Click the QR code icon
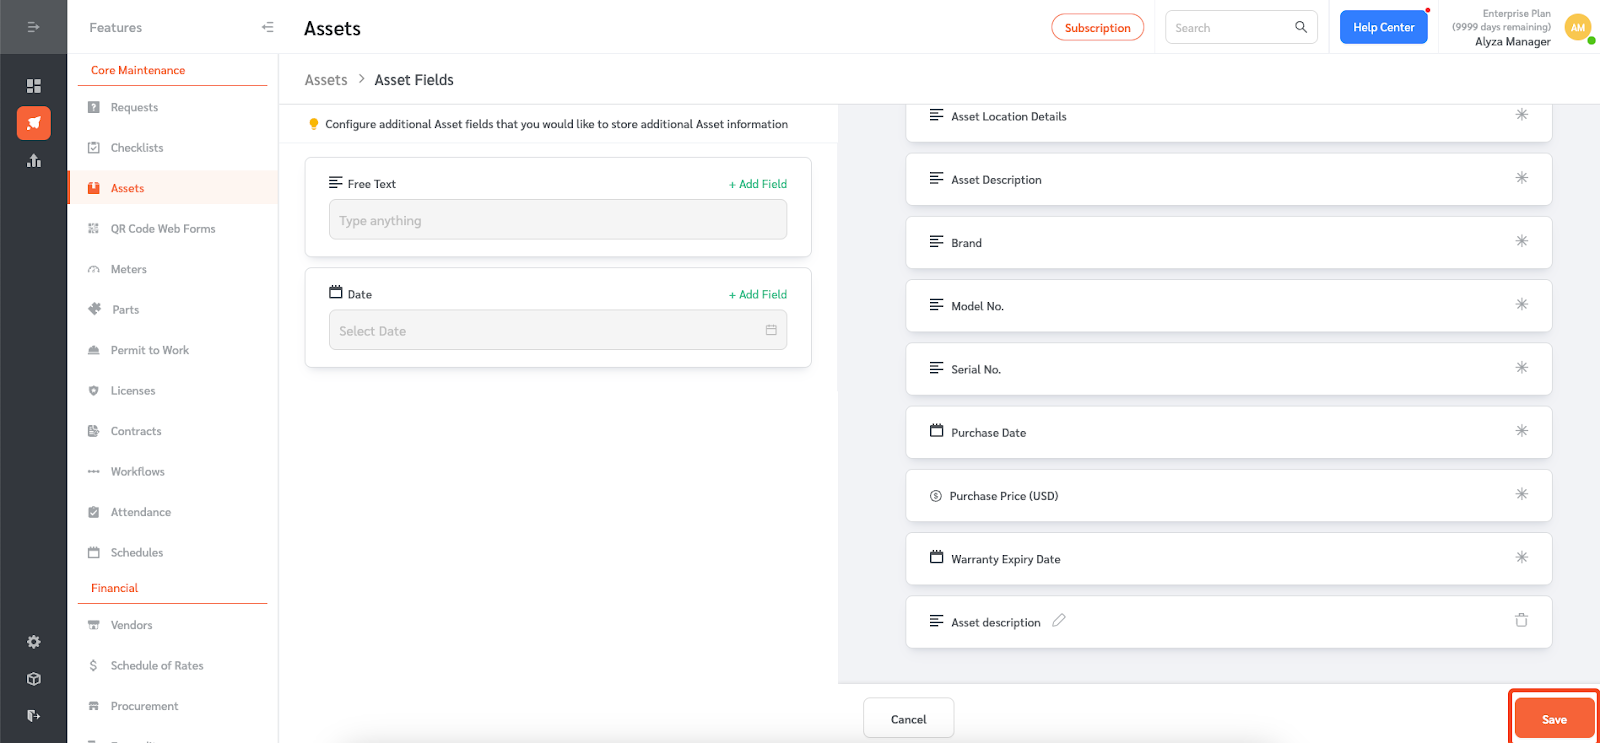This screenshot has height=743, width=1600. (93, 229)
